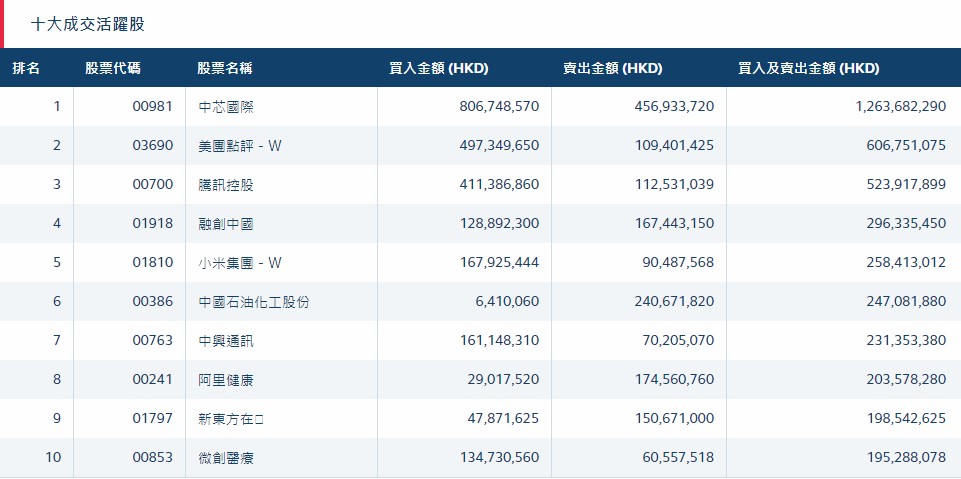Select stock code 00763

tap(153, 341)
